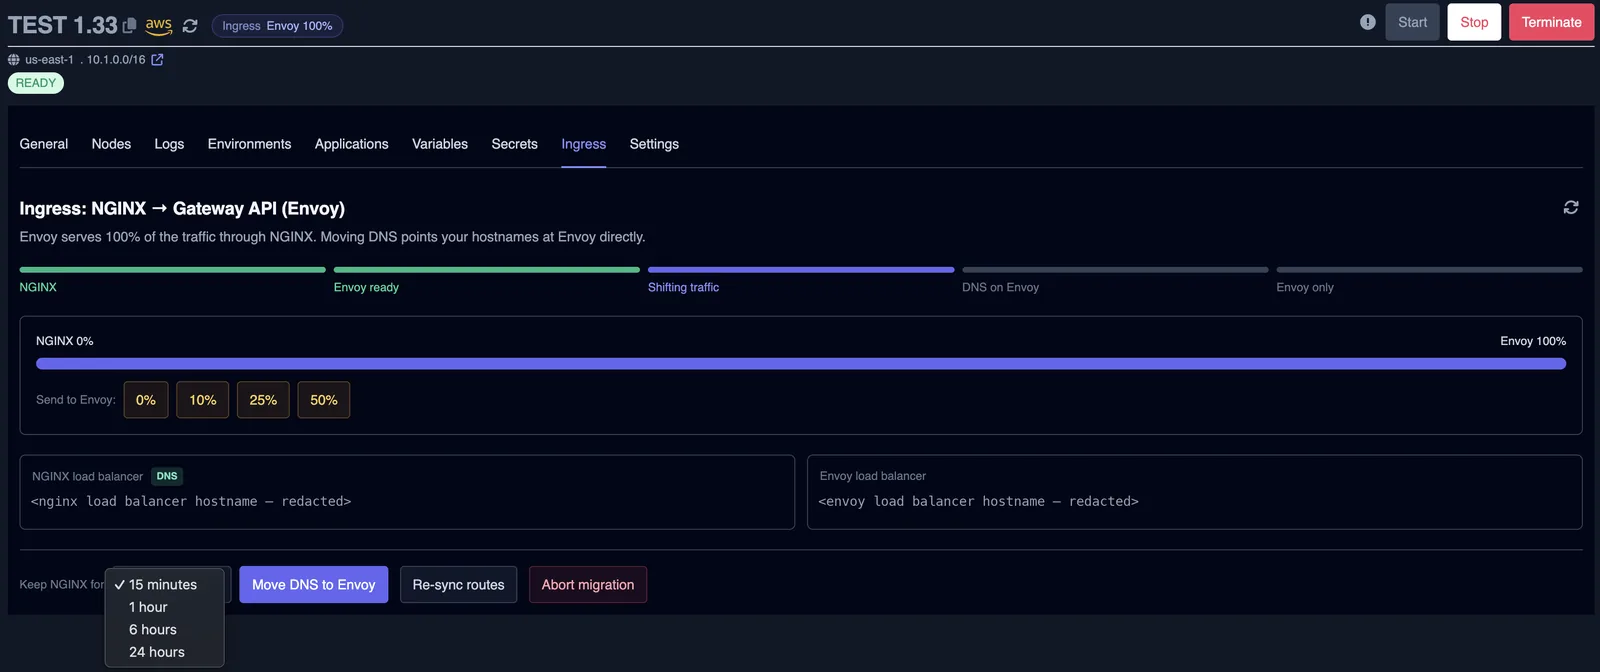Choose 15 minutes in Keep NGINX dropdown
Image resolution: width=1600 pixels, height=672 pixels.
point(164,585)
